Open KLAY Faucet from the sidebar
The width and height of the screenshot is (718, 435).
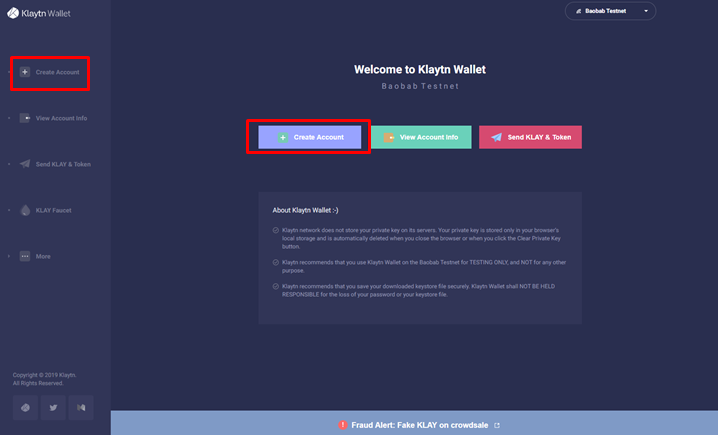click(x=54, y=210)
